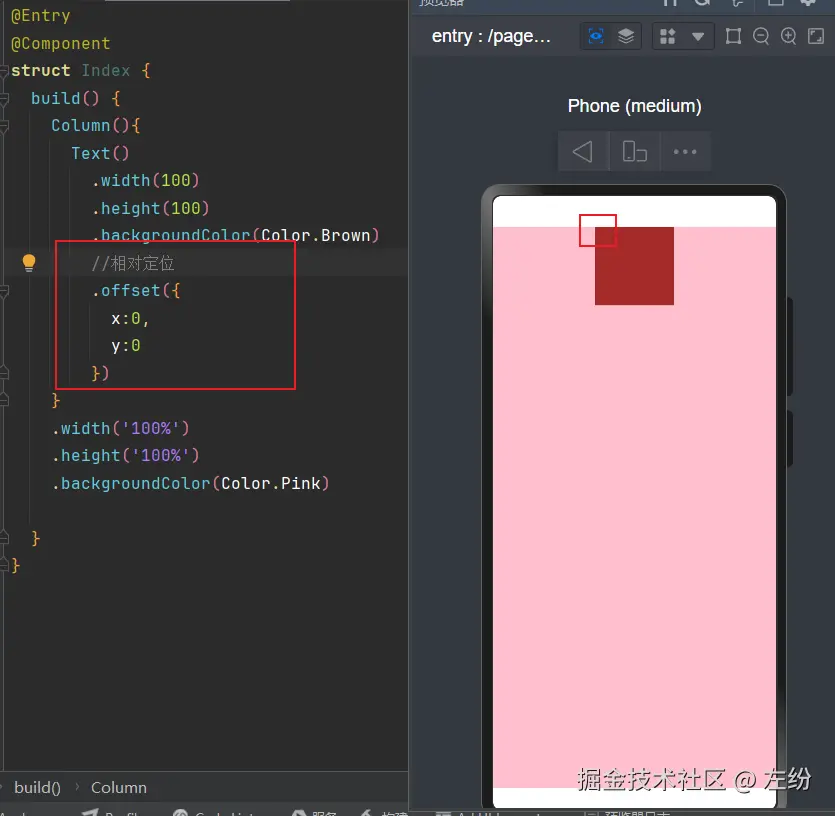Collapse the struct Index fold marker in the gutter
The height and width of the screenshot is (816, 835).
pos(4,70)
